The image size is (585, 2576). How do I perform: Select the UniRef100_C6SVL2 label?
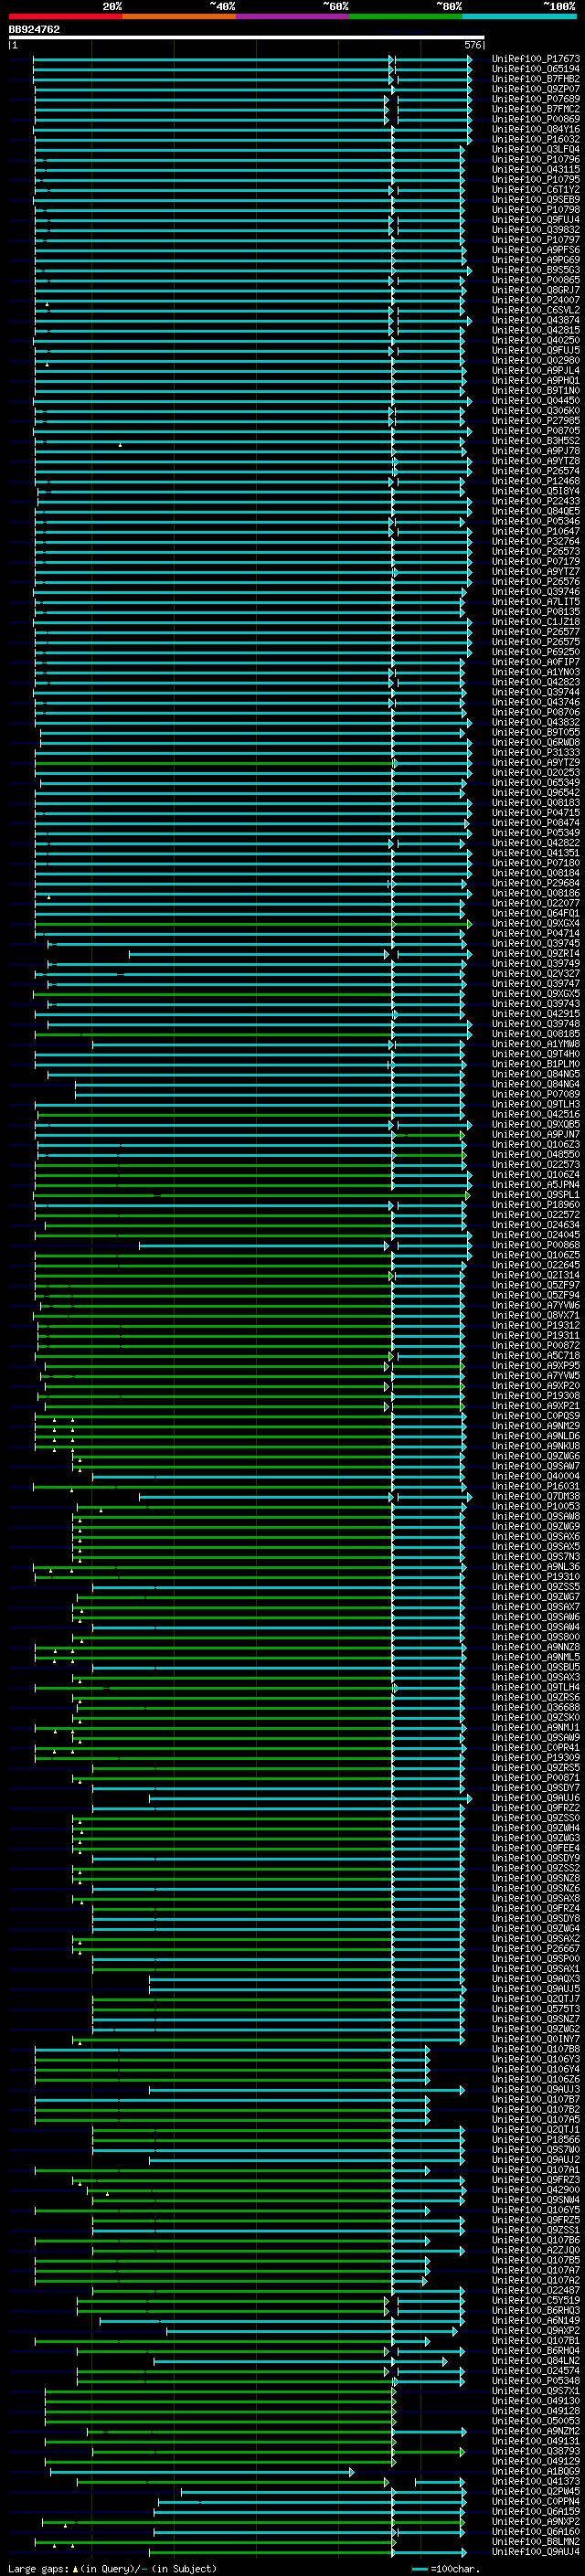click(536, 310)
